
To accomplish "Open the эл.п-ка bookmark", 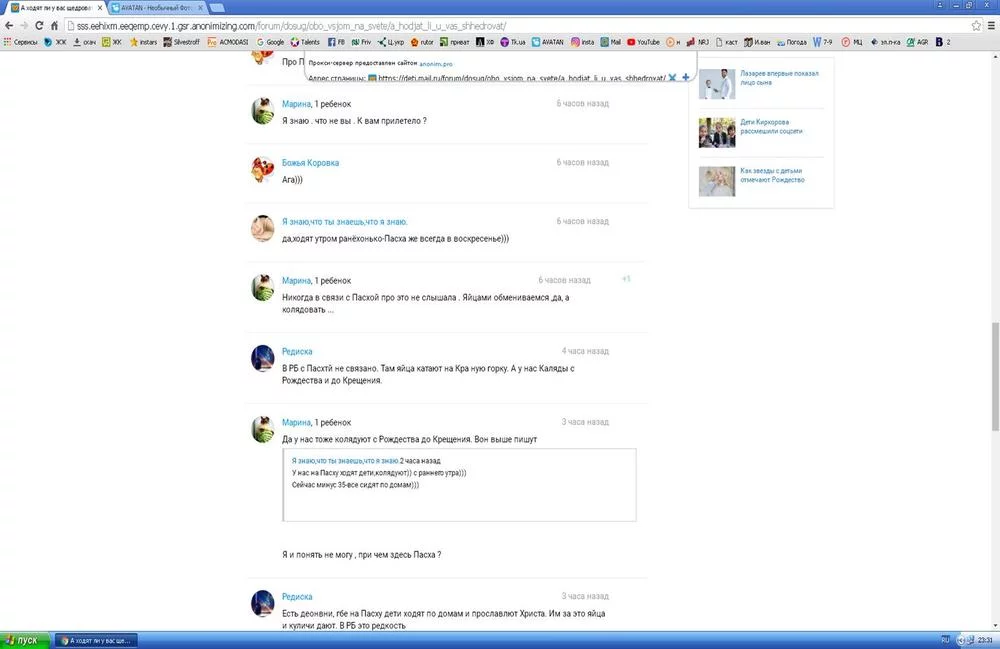I will pyautogui.click(x=885, y=42).
